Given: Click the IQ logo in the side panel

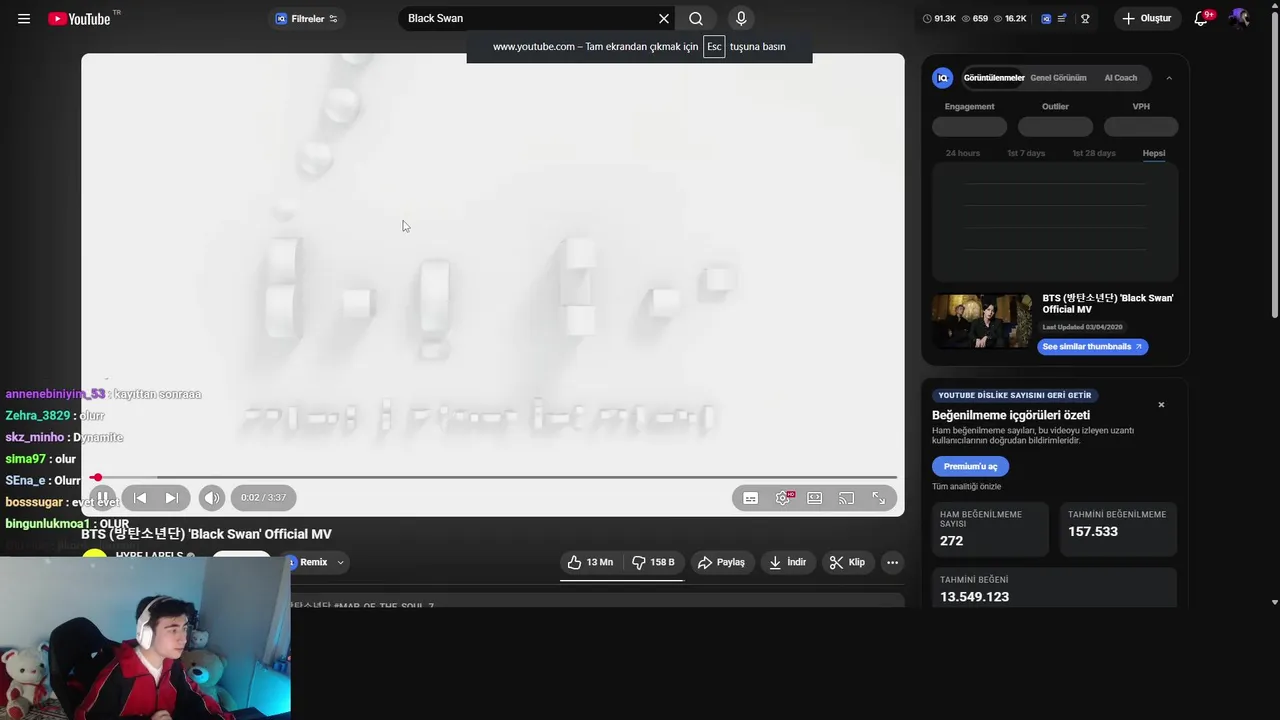Looking at the screenshot, I should [942, 78].
